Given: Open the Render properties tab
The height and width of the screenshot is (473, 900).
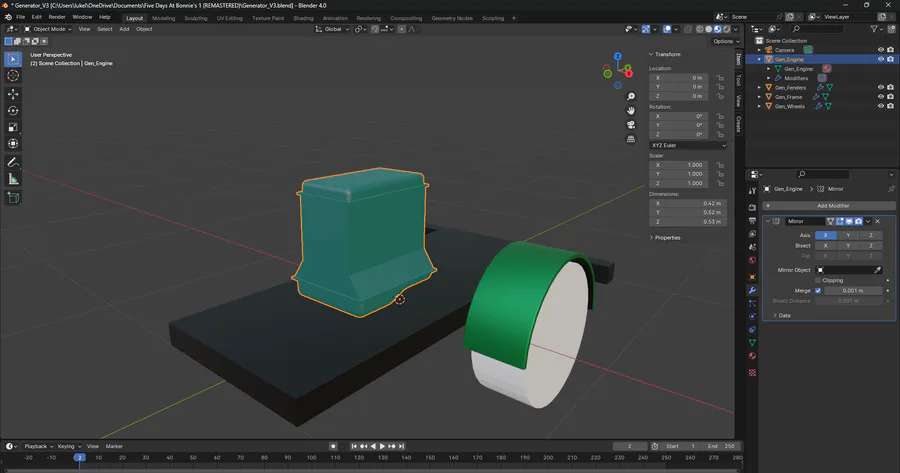Looking at the screenshot, I should click(x=752, y=207).
